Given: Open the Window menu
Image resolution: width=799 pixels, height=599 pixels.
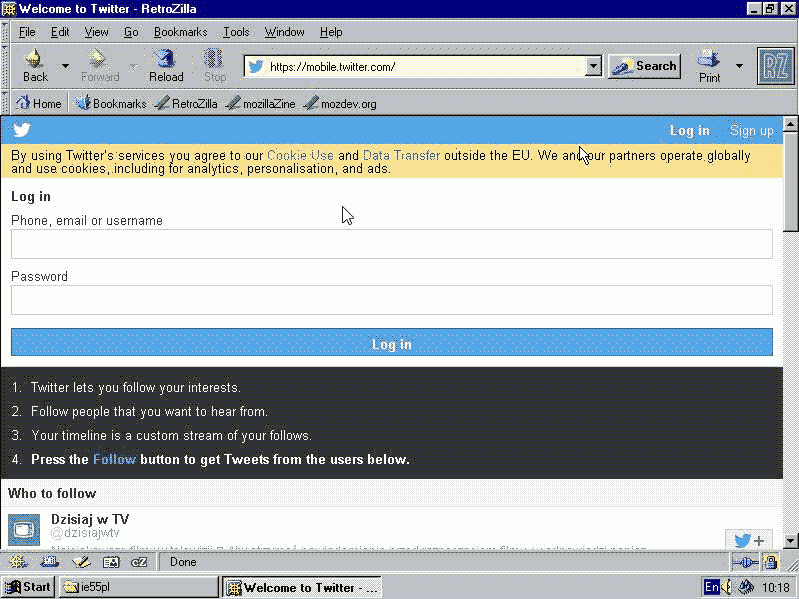Looking at the screenshot, I should pos(284,32).
